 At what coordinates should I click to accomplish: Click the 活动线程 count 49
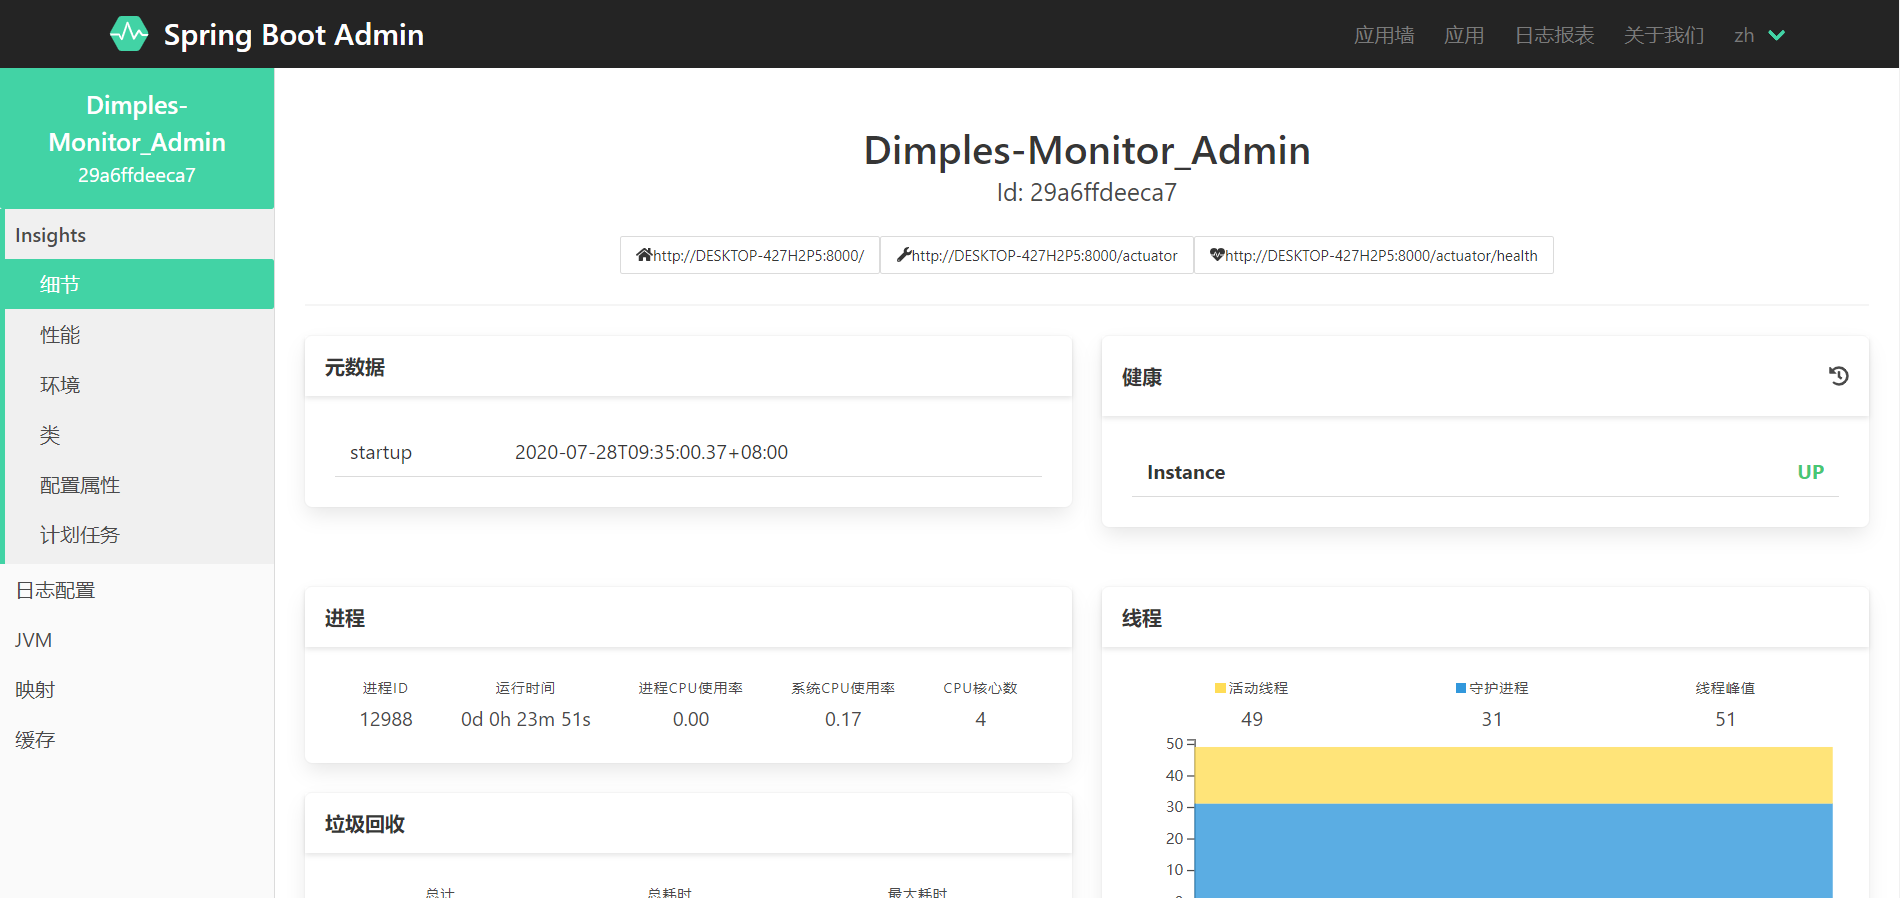pyautogui.click(x=1252, y=719)
